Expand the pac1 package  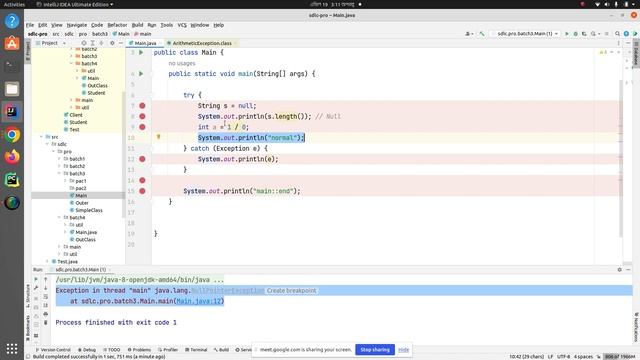coord(65,181)
